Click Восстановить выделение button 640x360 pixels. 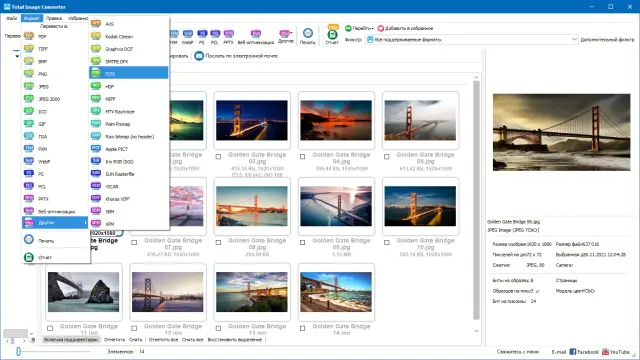pos(235,340)
